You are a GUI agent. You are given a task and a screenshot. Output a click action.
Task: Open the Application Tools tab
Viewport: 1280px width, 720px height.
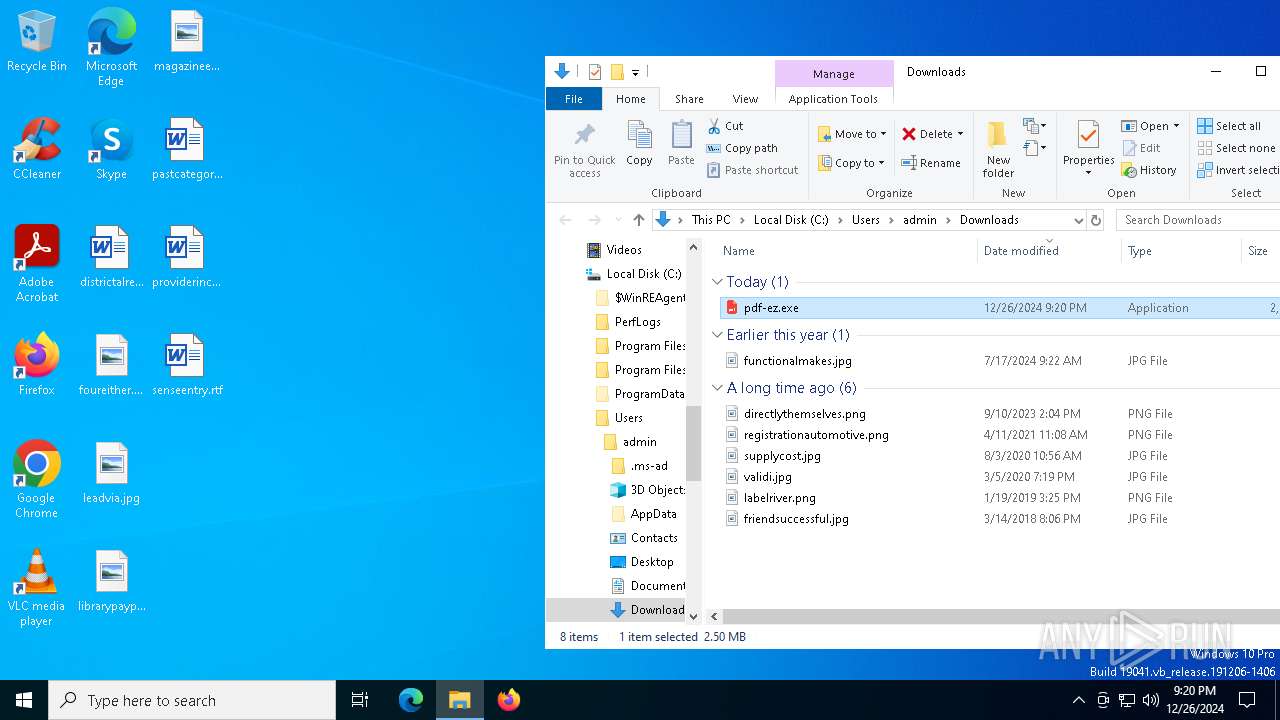pos(833,99)
